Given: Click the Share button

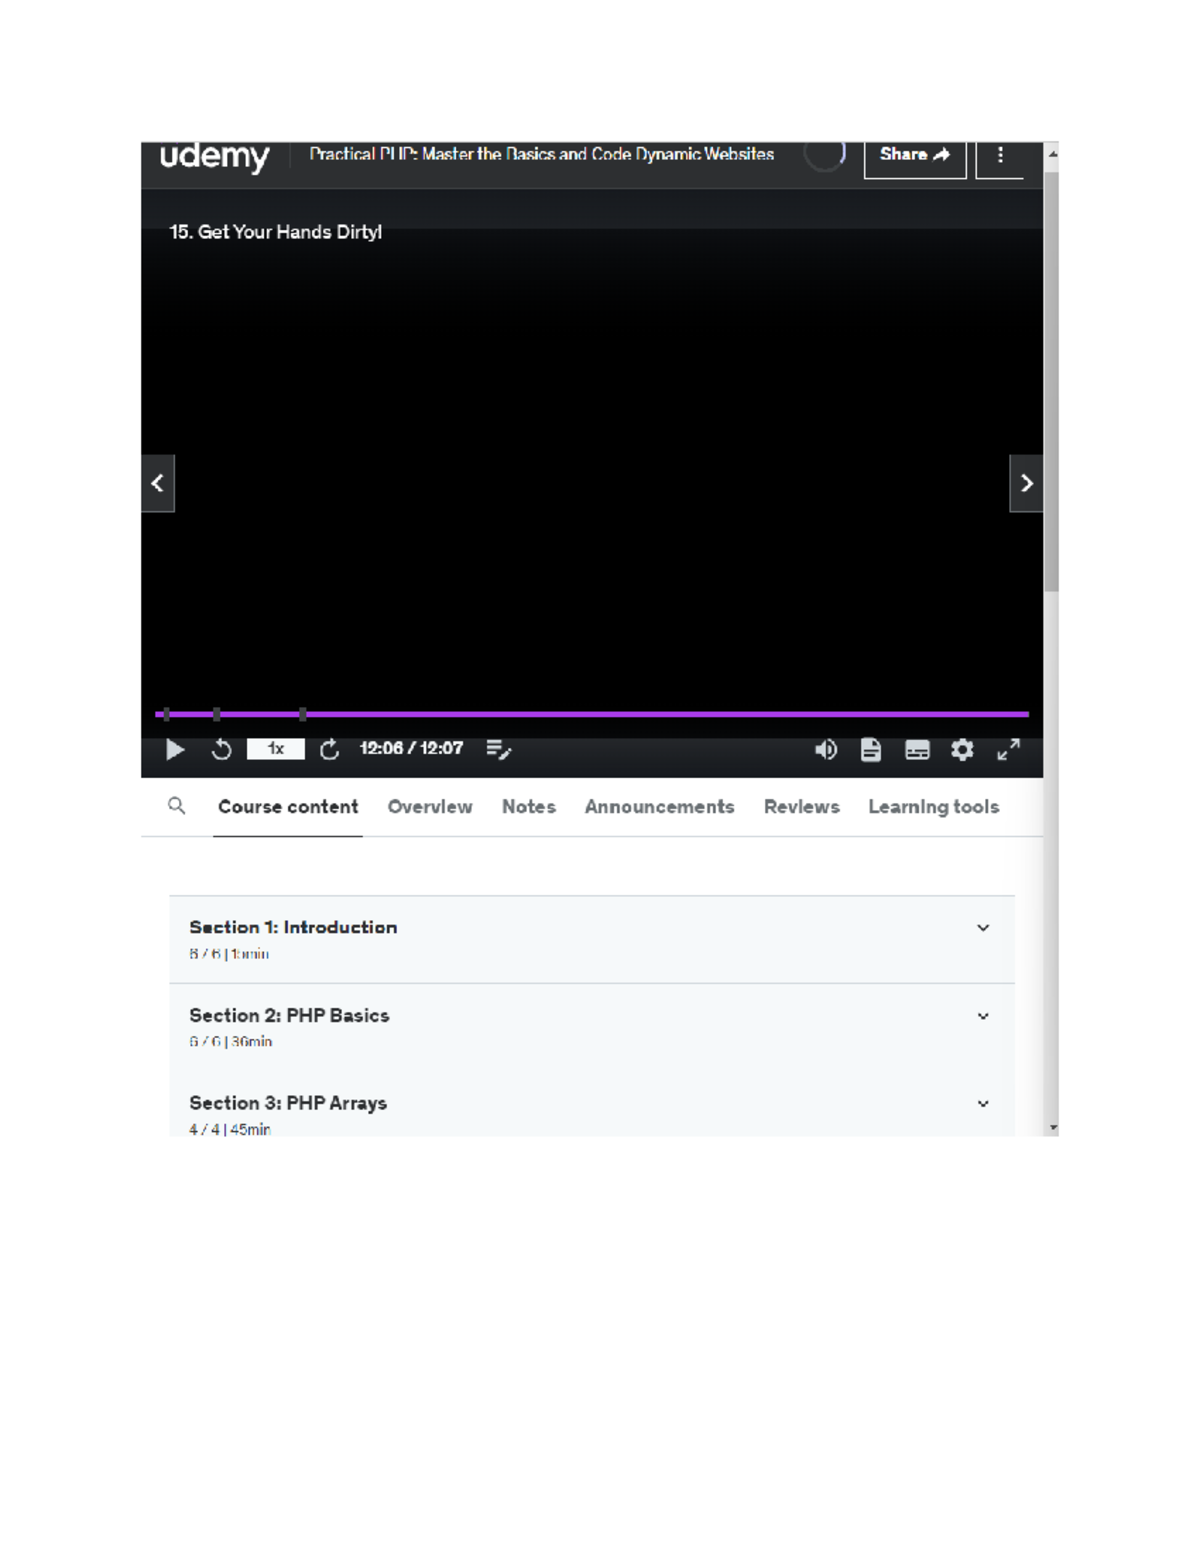Looking at the screenshot, I should [913, 155].
